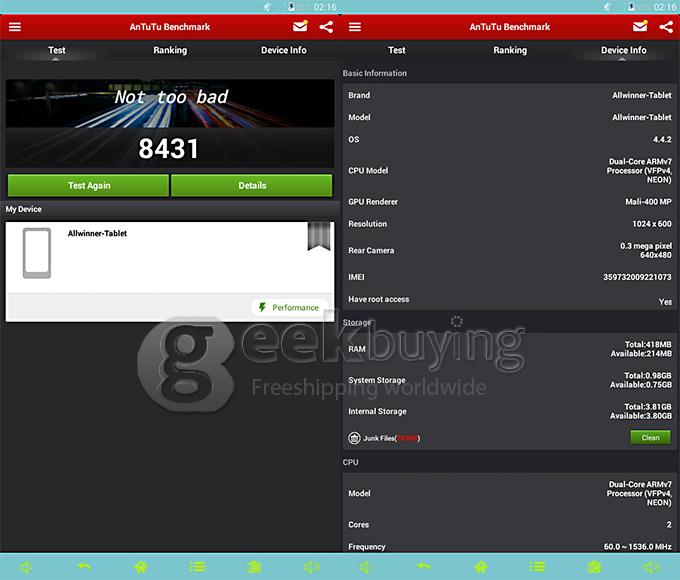The image size is (680, 580).
Task: Tap back arrow in right navigation bar
Action: coord(424,566)
